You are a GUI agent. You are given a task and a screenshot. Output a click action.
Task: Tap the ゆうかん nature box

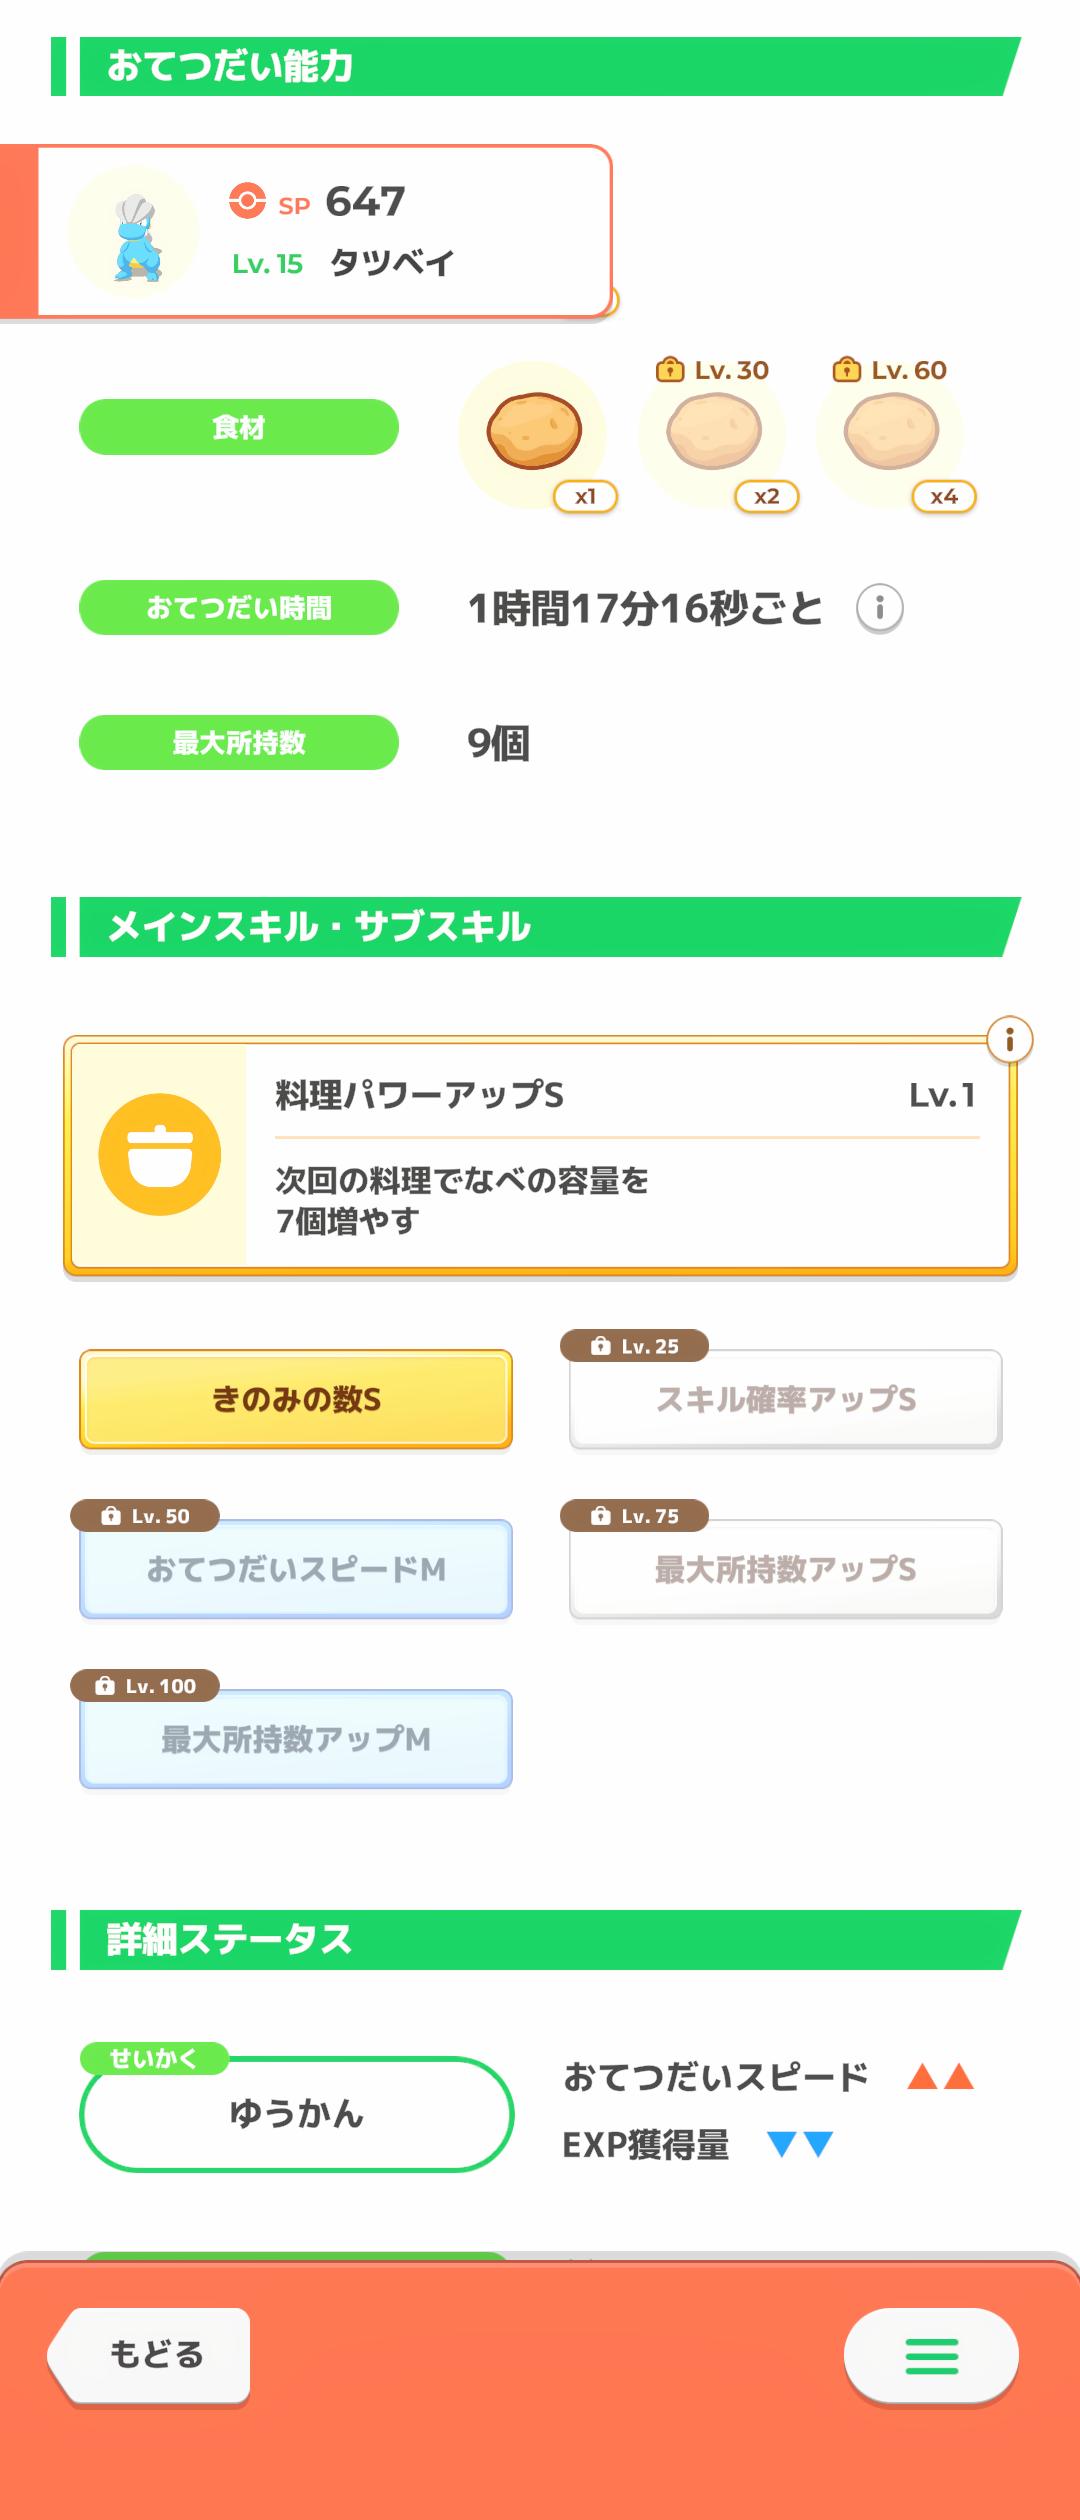pos(296,2113)
